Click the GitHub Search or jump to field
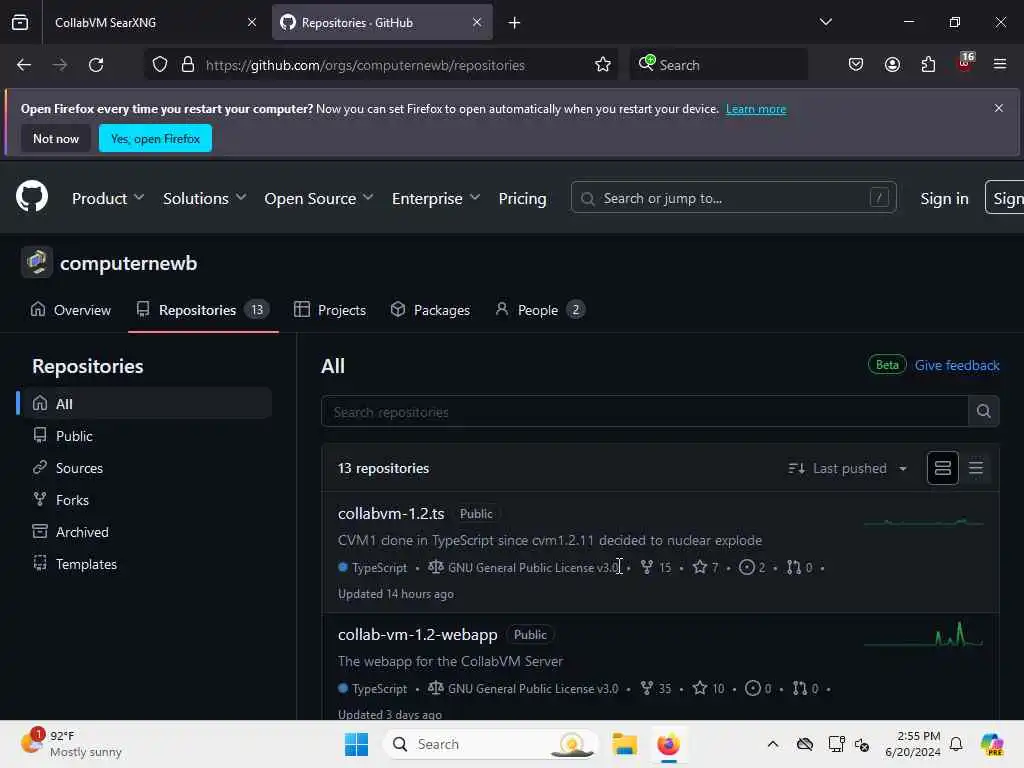 tap(733, 197)
